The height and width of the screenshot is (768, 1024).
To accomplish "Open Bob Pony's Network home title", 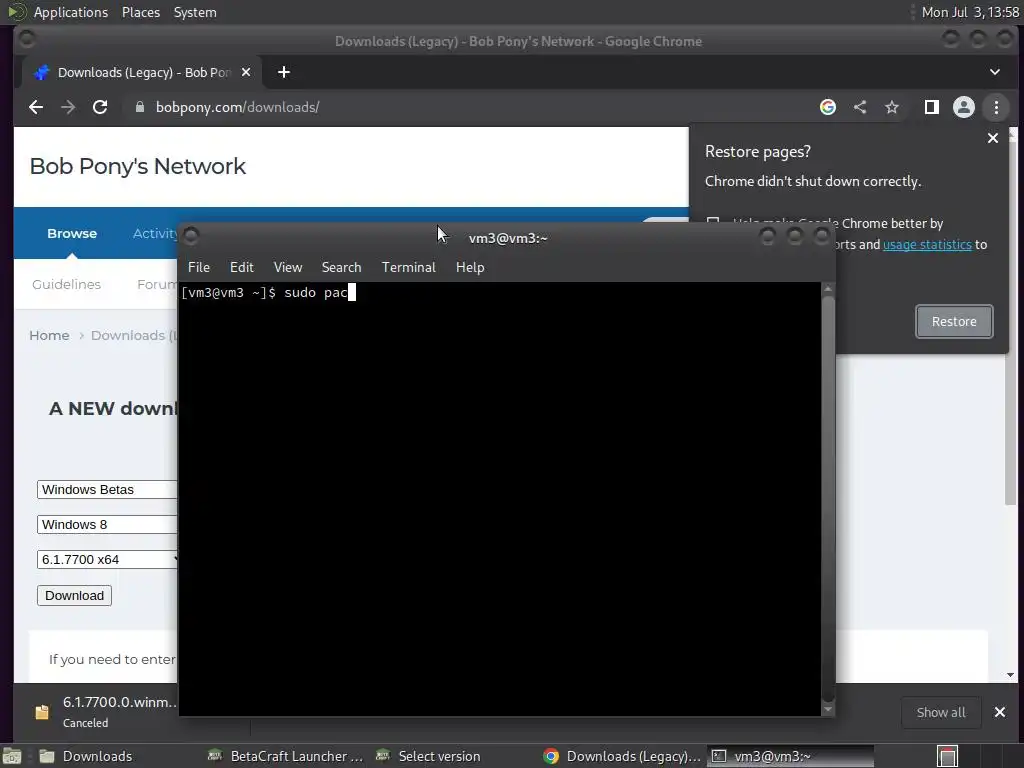I will click(138, 166).
